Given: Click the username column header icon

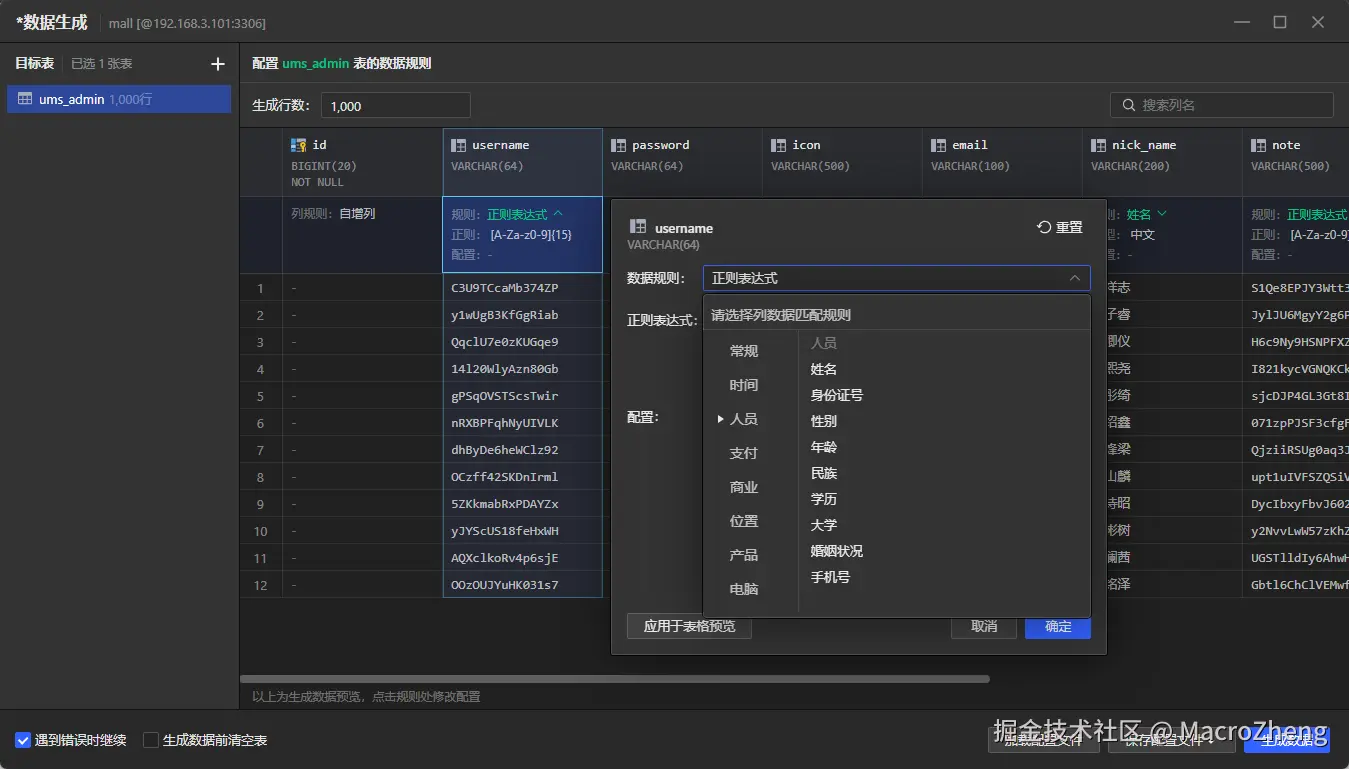Looking at the screenshot, I should tap(459, 145).
